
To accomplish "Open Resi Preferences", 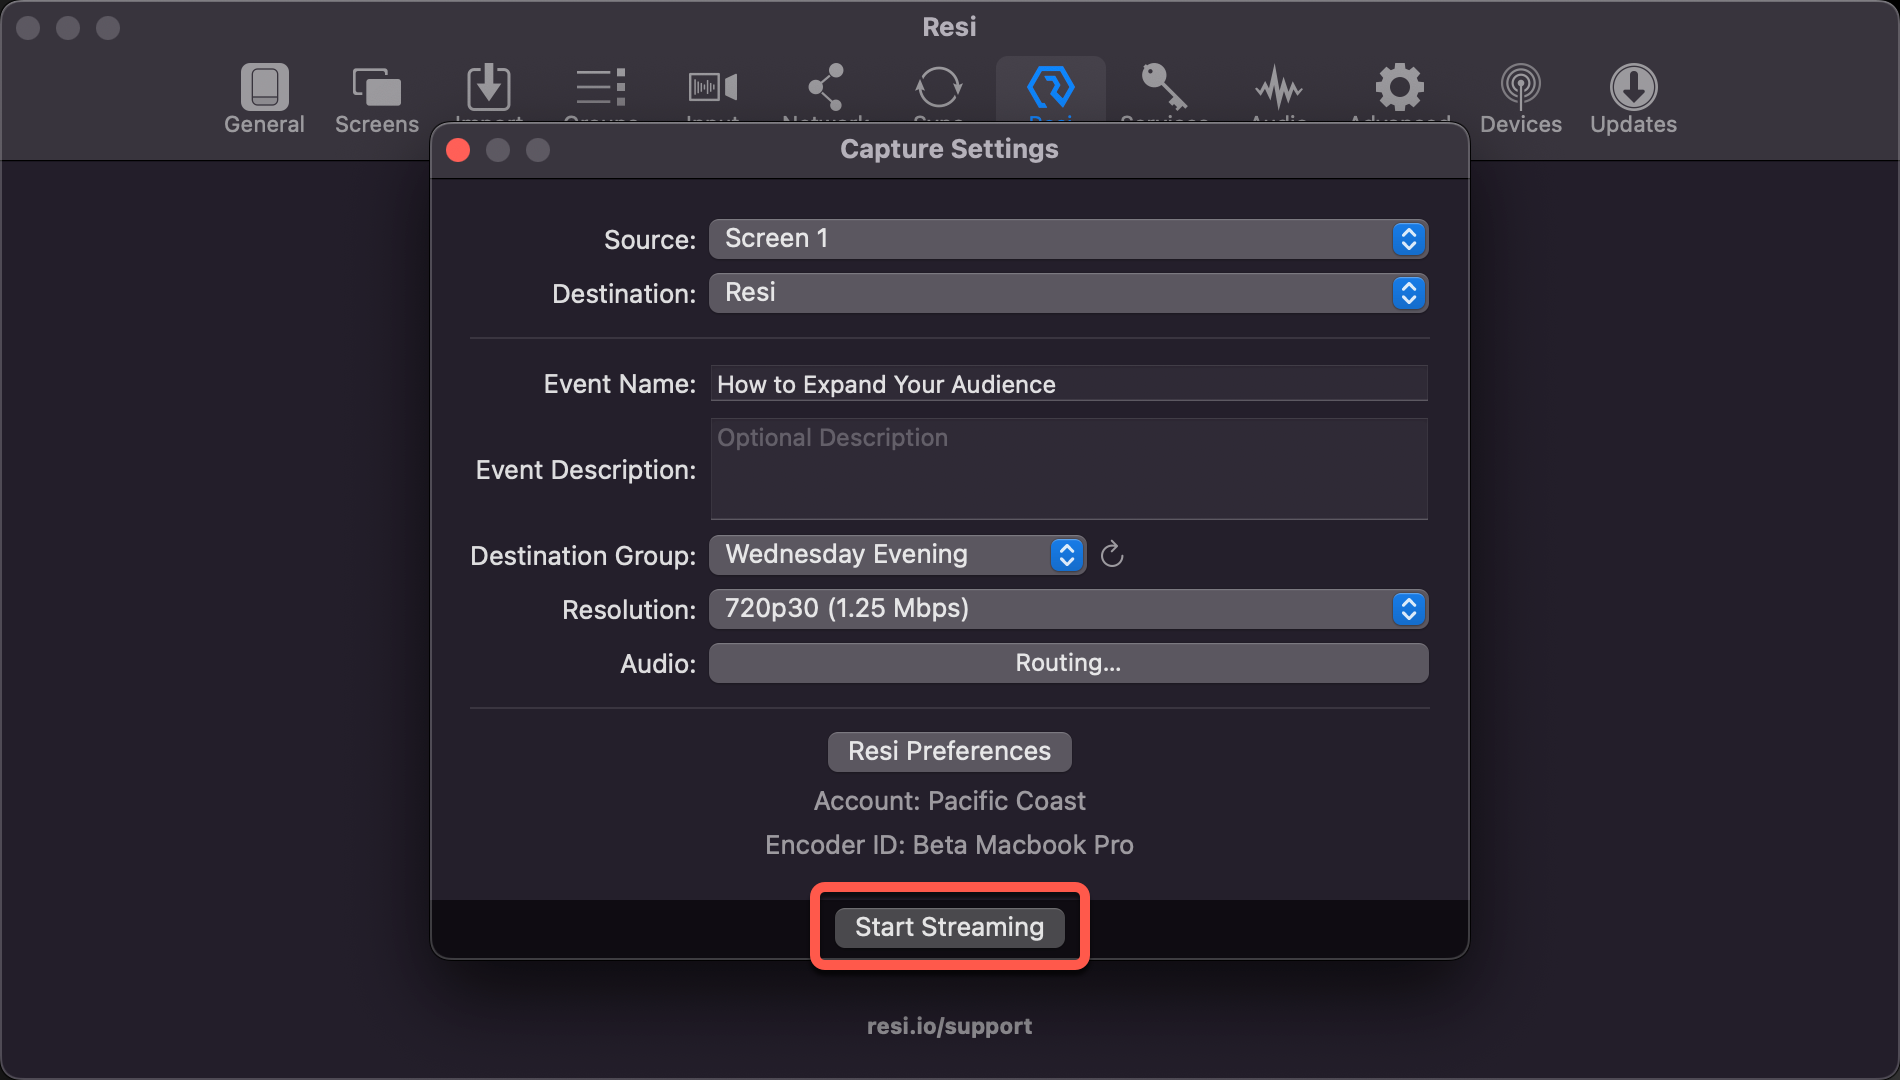I will pos(948,751).
